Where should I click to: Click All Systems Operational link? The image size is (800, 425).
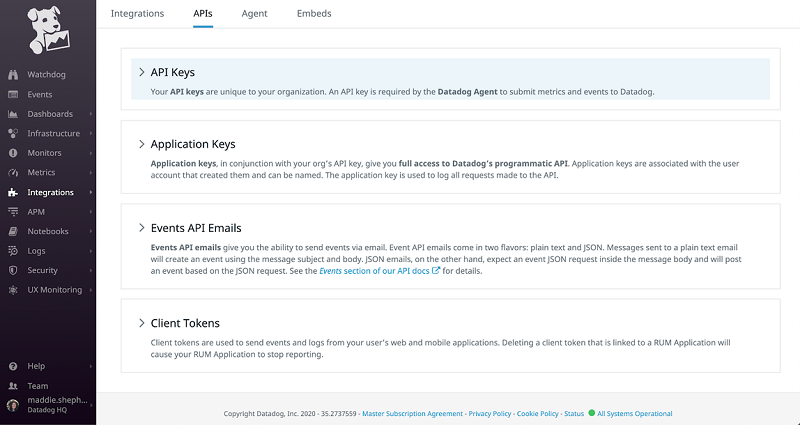pyautogui.click(x=635, y=414)
